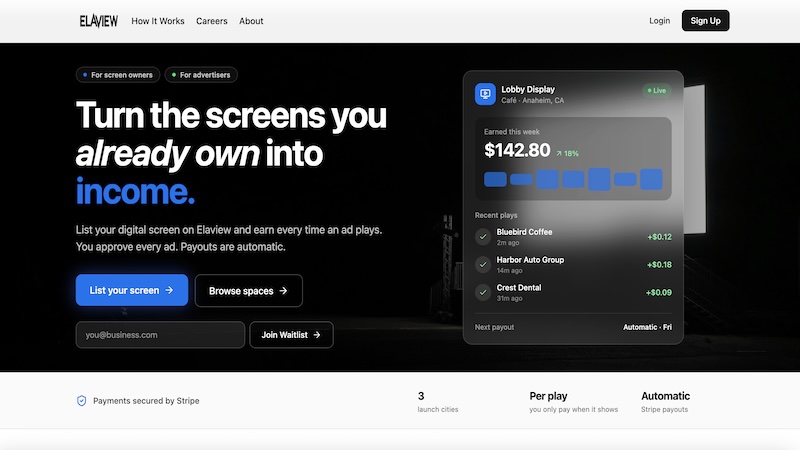This screenshot has height=450, width=800.
Task: Click the Lobby Display monitor icon
Action: pyautogui.click(x=485, y=94)
